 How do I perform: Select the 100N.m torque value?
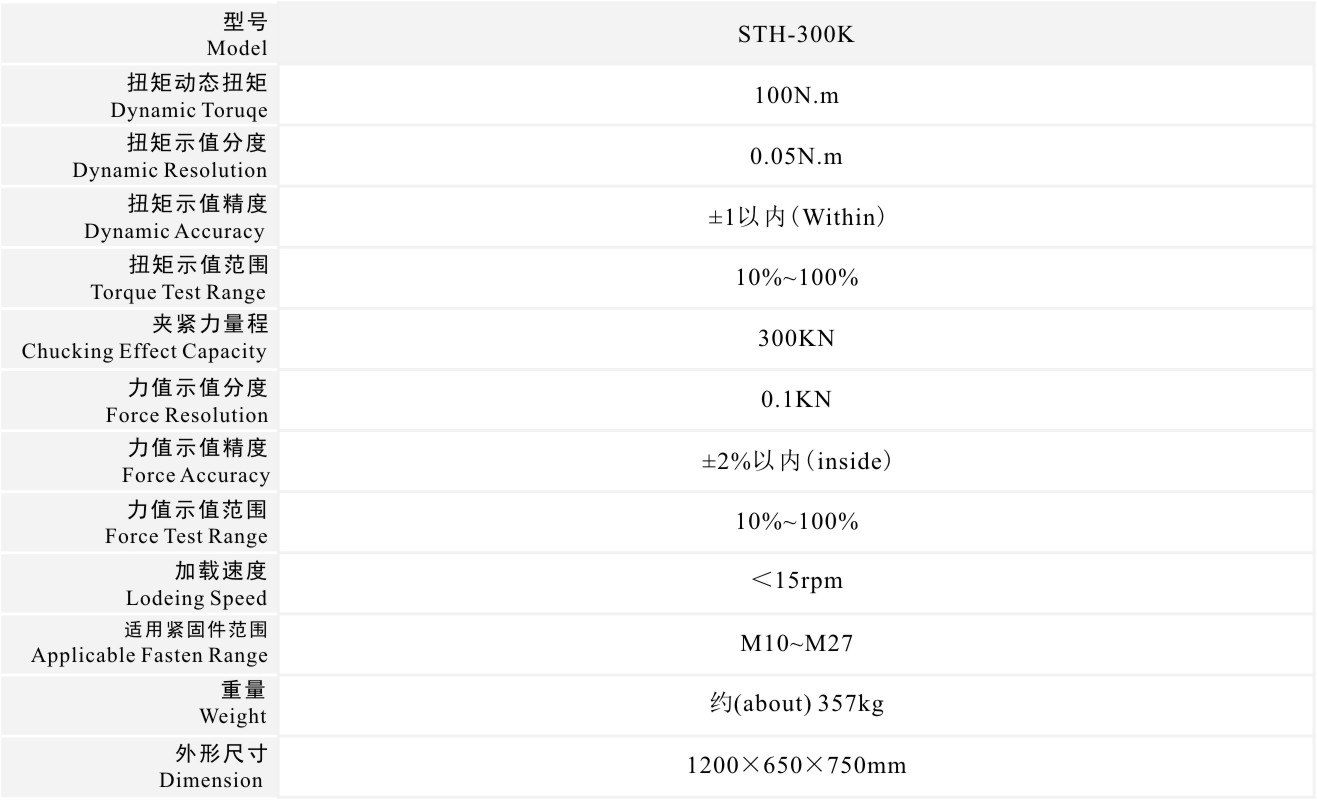tap(795, 97)
